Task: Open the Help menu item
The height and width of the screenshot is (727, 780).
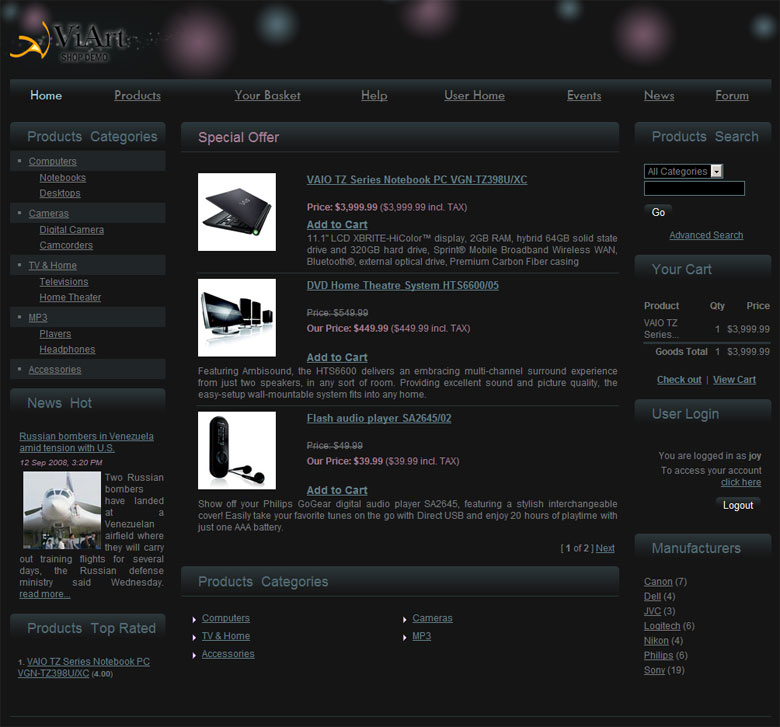Action: coord(374,95)
